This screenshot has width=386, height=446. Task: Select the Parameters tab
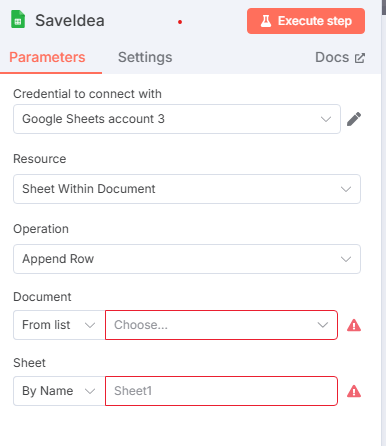pos(47,57)
